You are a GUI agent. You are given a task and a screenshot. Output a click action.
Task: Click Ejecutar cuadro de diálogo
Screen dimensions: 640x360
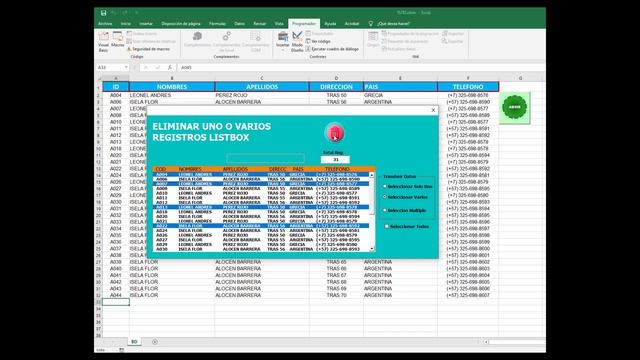click(332, 49)
